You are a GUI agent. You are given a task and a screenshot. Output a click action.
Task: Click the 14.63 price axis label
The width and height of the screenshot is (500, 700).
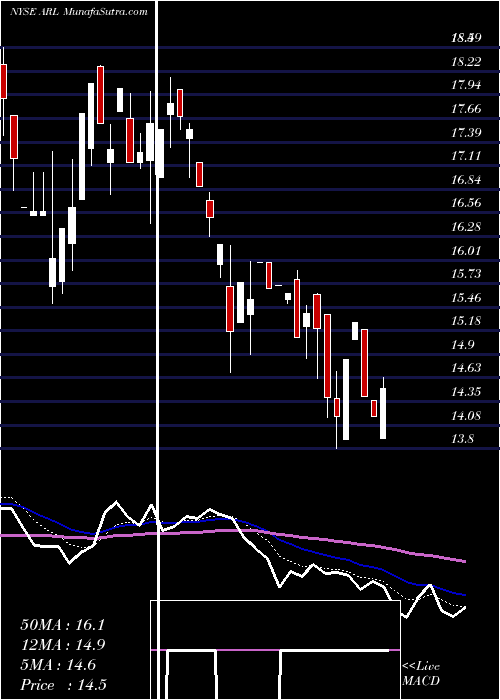(466, 368)
